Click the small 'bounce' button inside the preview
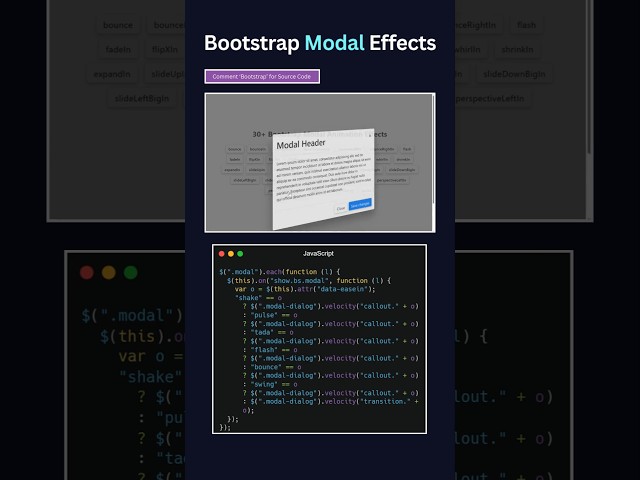Screen dimensions: 640x480 [235, 149]
